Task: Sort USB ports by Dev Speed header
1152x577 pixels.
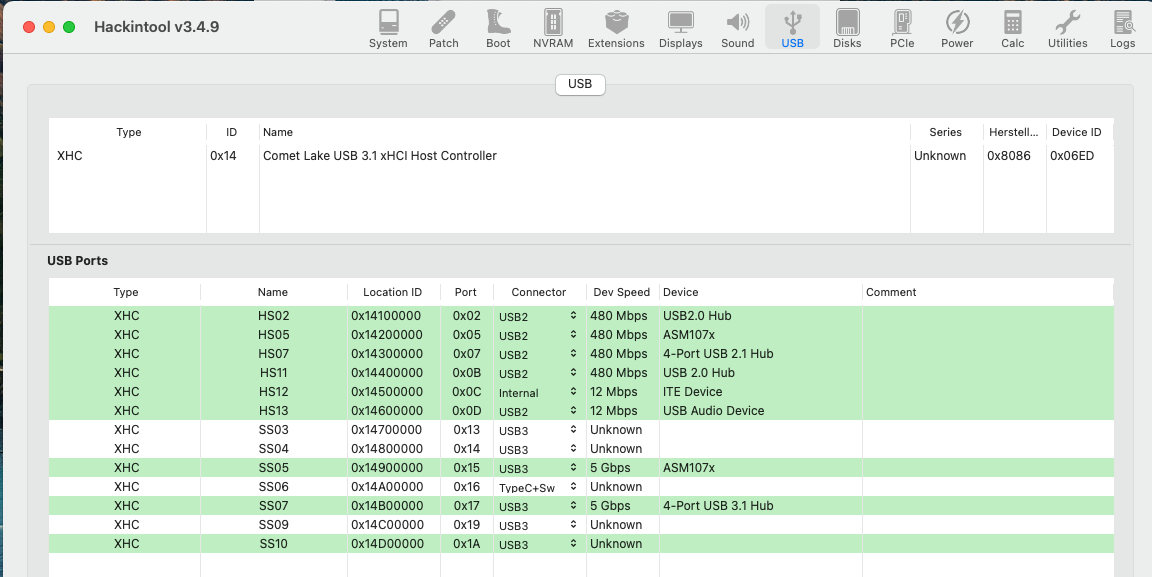Action: (x=621, y=292)
